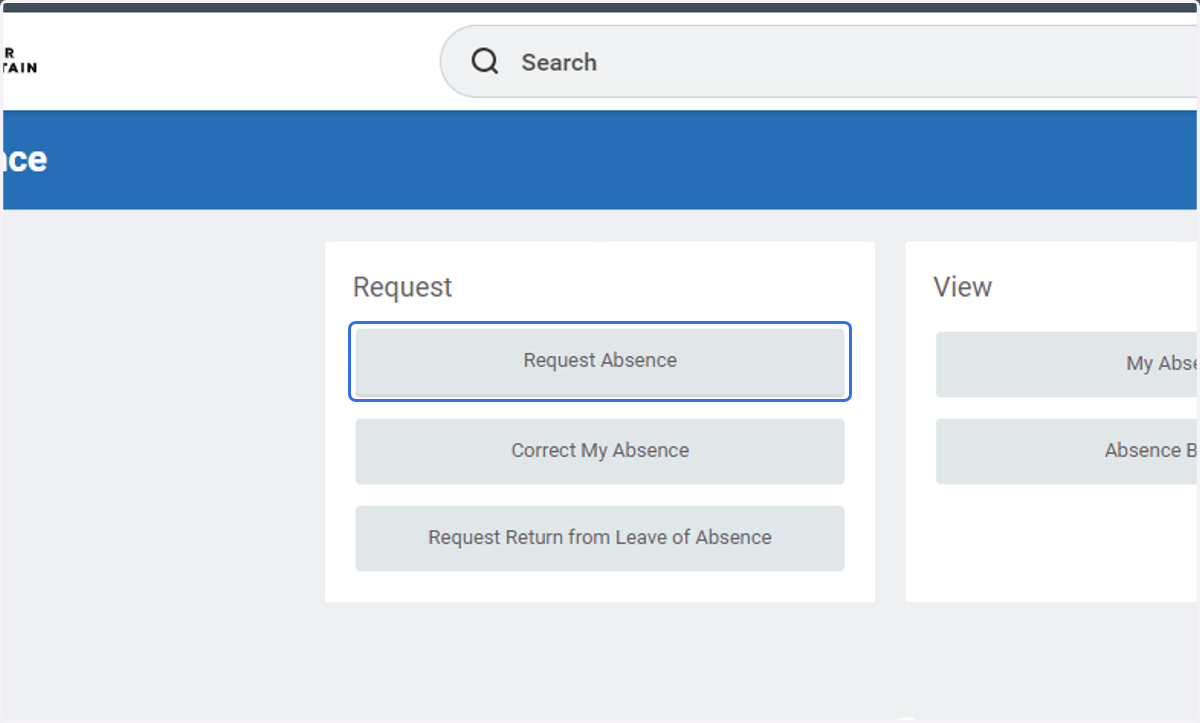Click the View section heading
This screenshot has width=1200, height=723.
click(x=962, y=287)
